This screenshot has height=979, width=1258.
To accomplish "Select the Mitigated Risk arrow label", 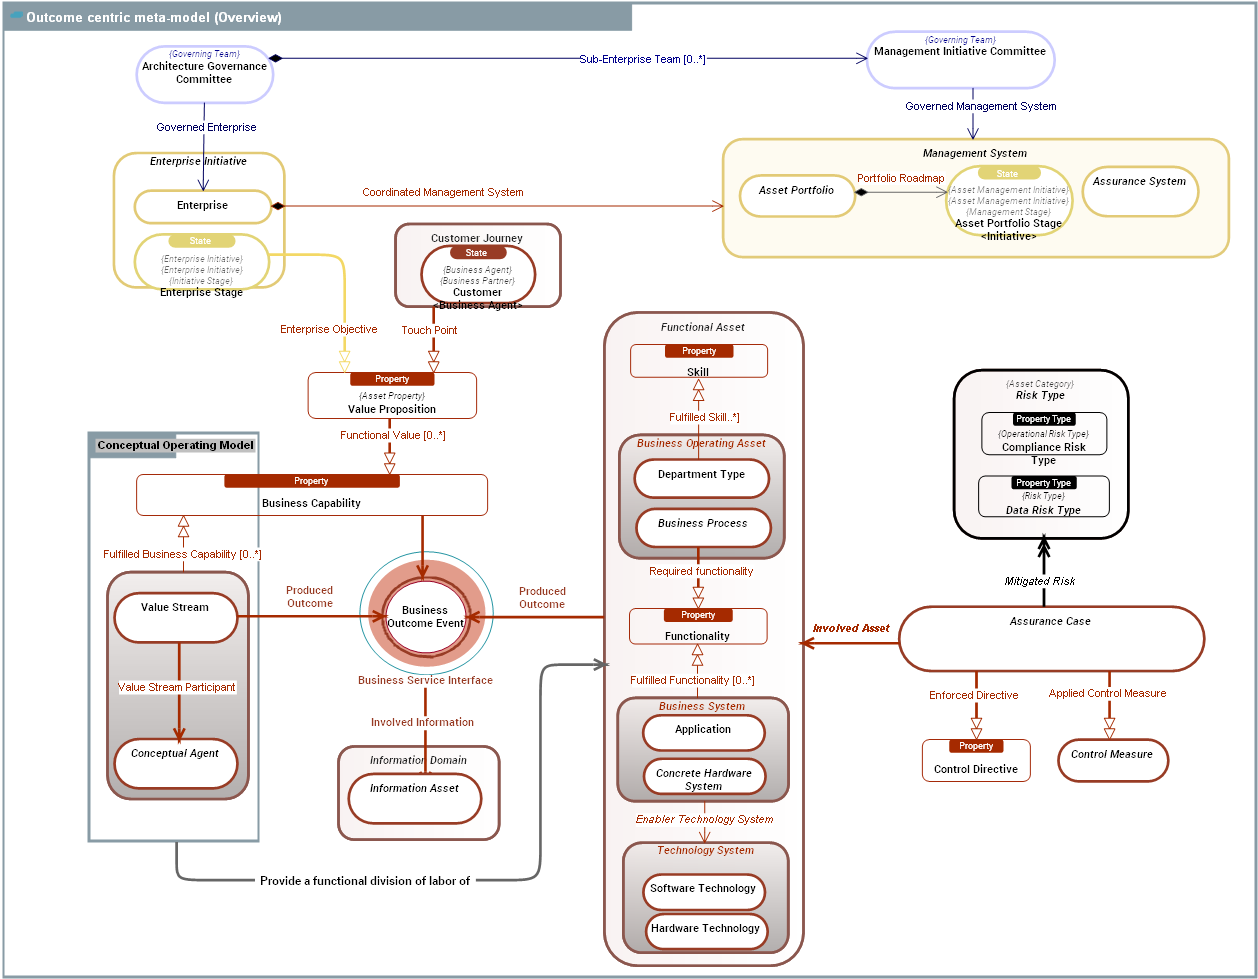I will [x=1041, y=580].
